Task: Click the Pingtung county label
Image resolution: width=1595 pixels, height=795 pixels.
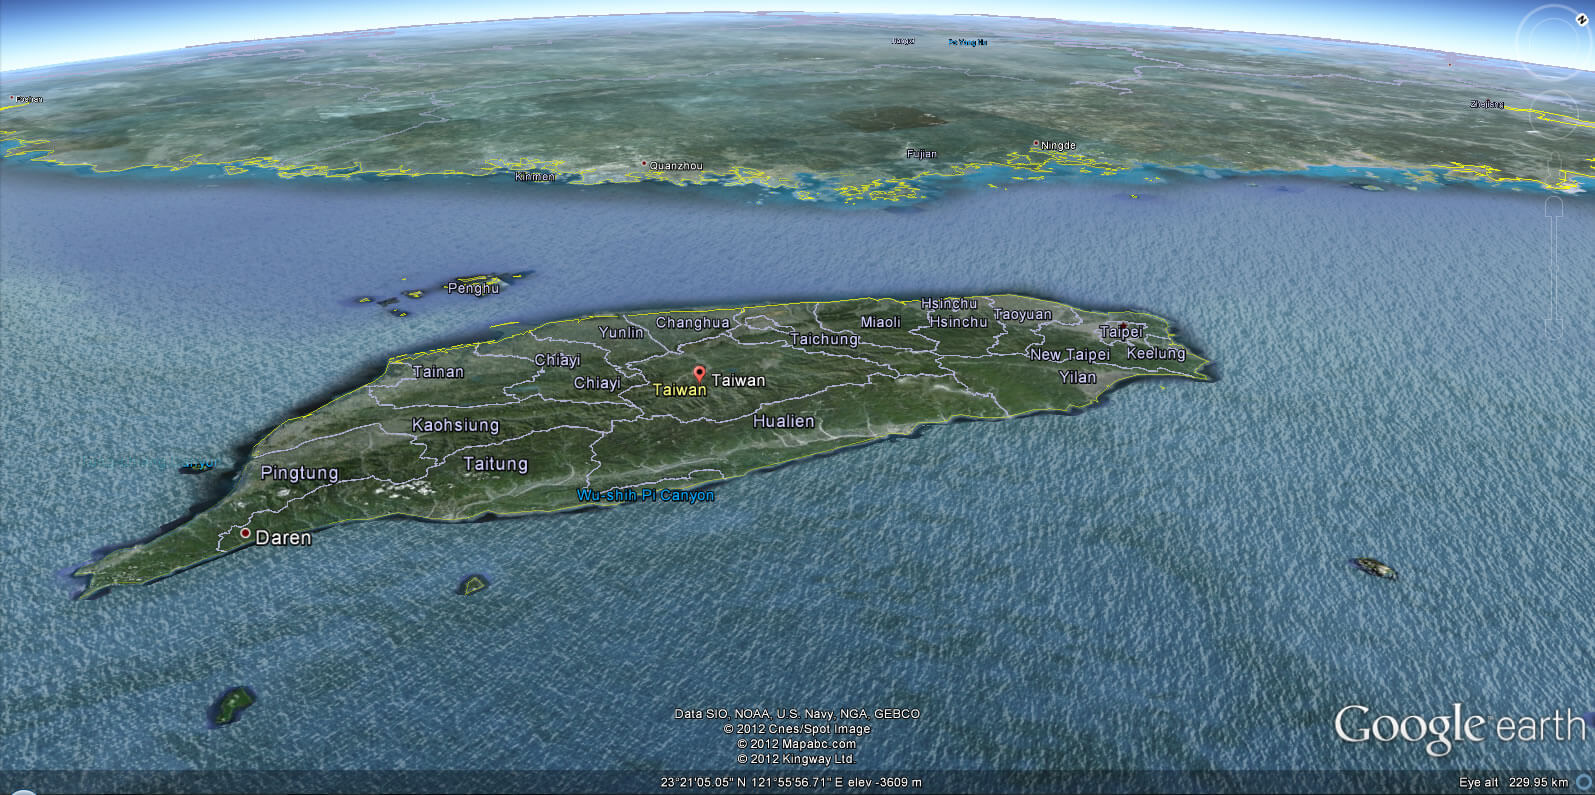Action: pos(299,472)
